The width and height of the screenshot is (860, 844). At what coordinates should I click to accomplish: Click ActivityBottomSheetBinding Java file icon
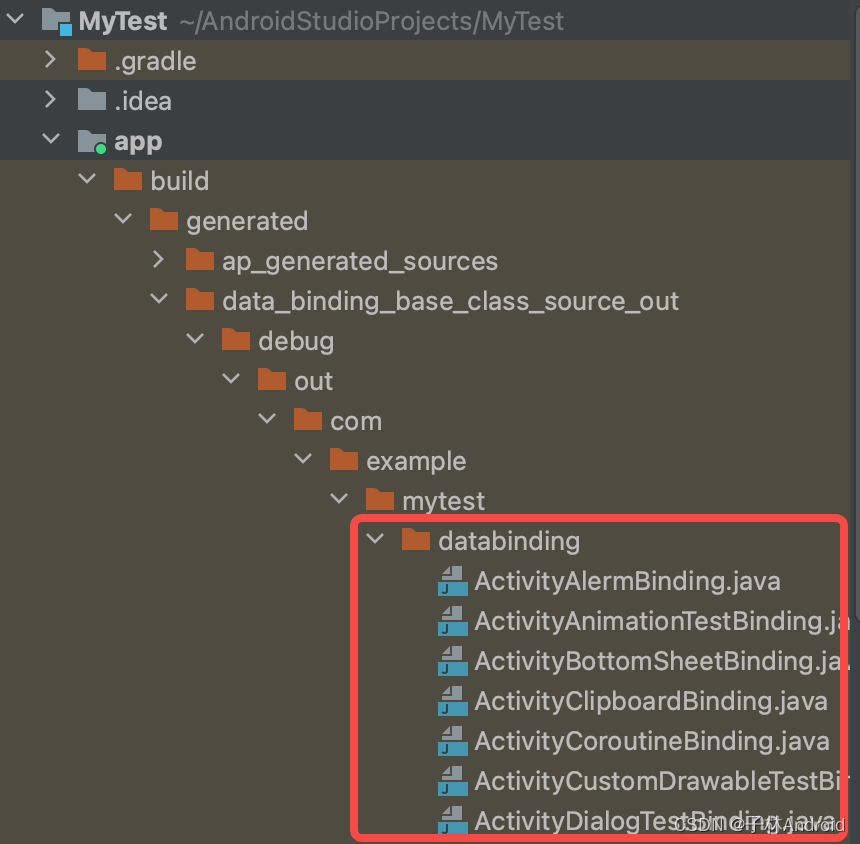[x=453, y=661]
